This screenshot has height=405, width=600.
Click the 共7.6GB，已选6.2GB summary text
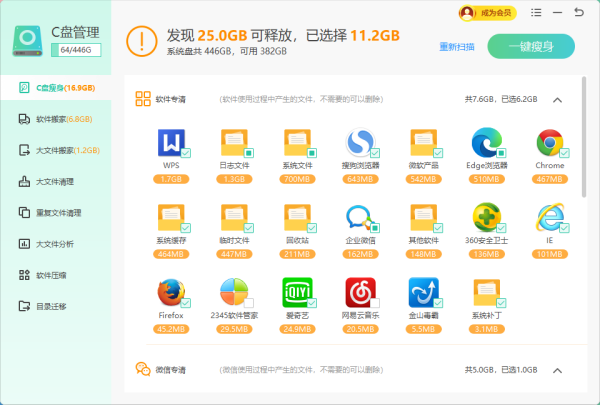[501, 99]
